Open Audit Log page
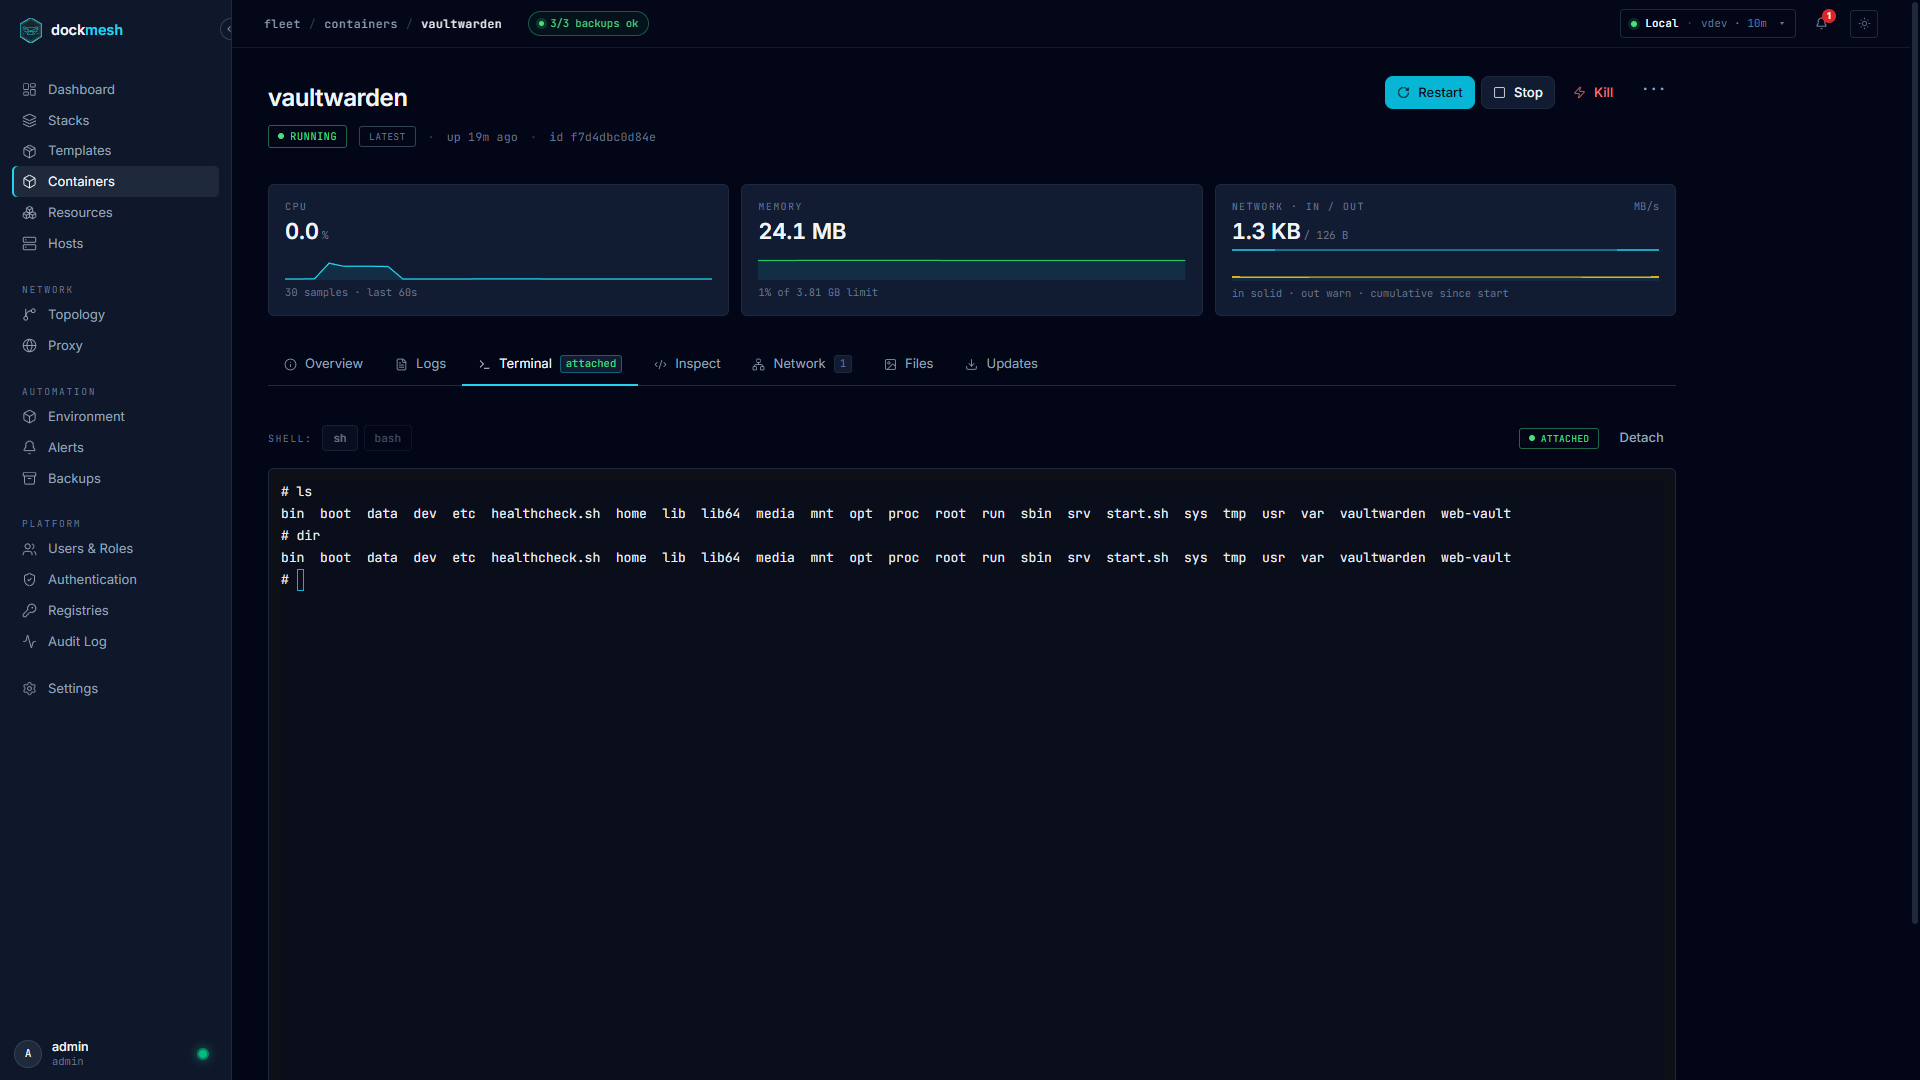 point(115,641)
